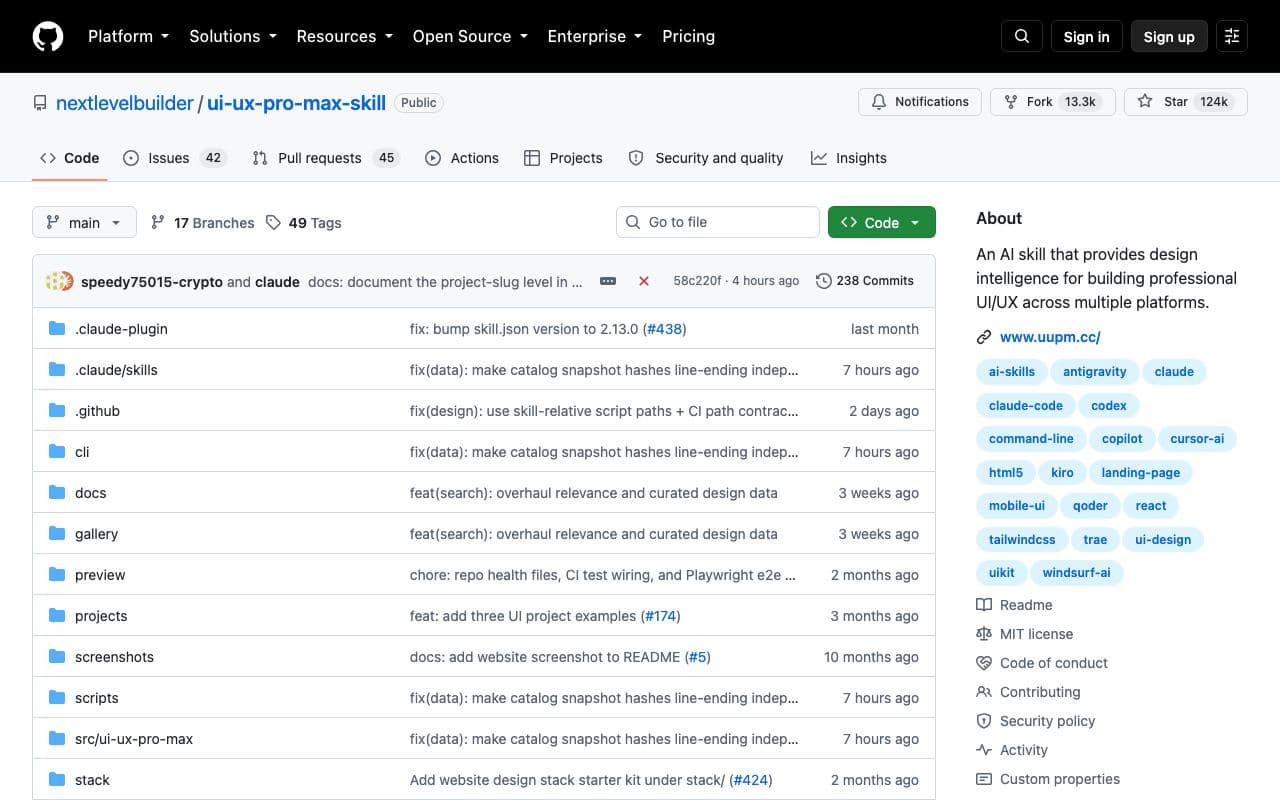Image resolution: width=1280 pixels, height=800 pixels.
Task: Open pull request #174 link
Action: pos(660,616)
